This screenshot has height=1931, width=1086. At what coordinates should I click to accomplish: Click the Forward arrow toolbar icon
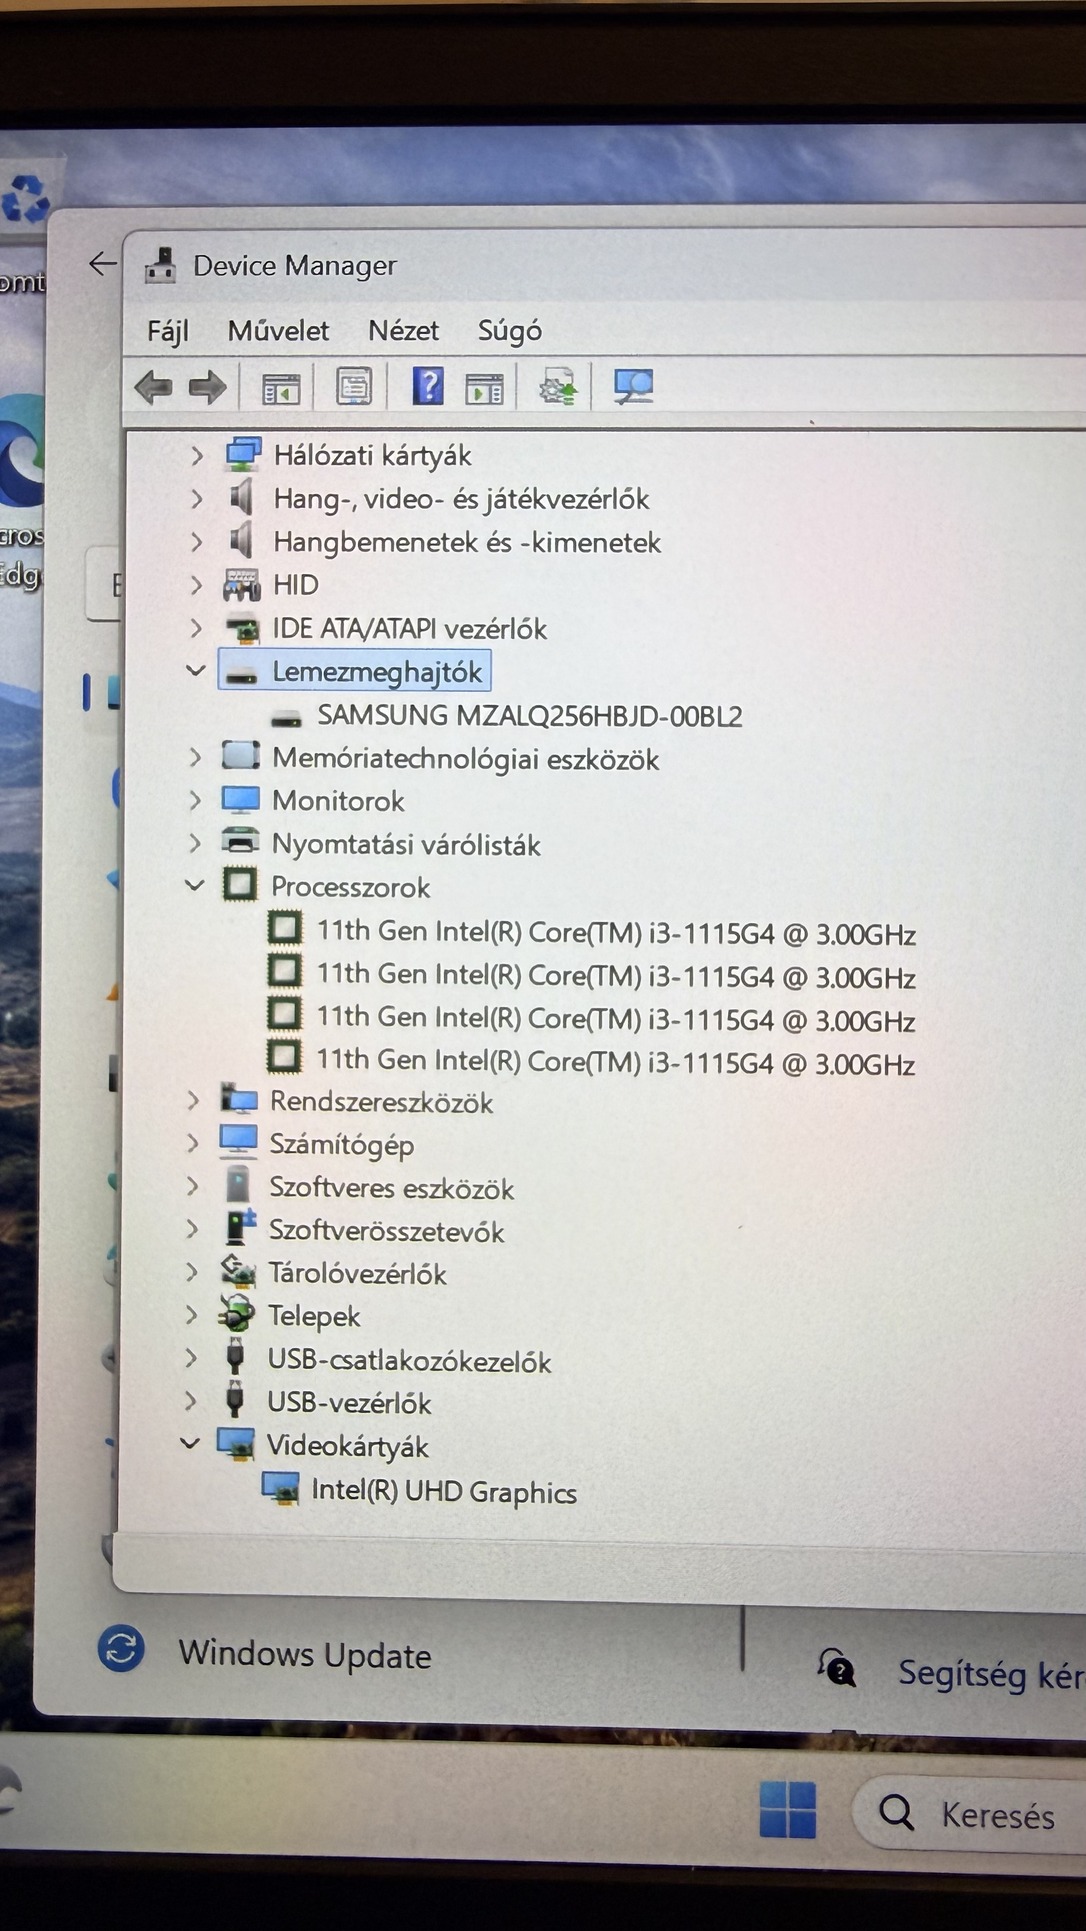tap(208, 387)
